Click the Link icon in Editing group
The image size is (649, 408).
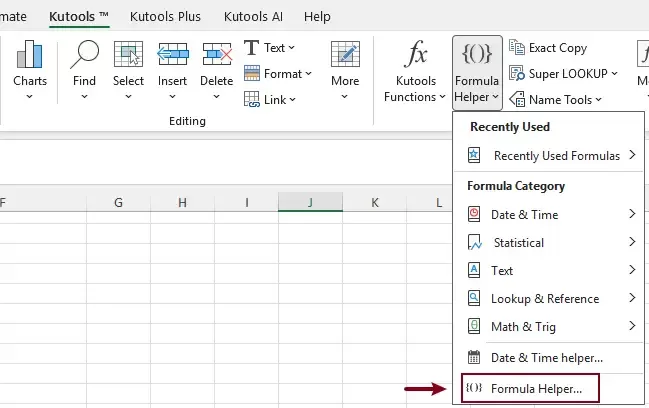252,99
